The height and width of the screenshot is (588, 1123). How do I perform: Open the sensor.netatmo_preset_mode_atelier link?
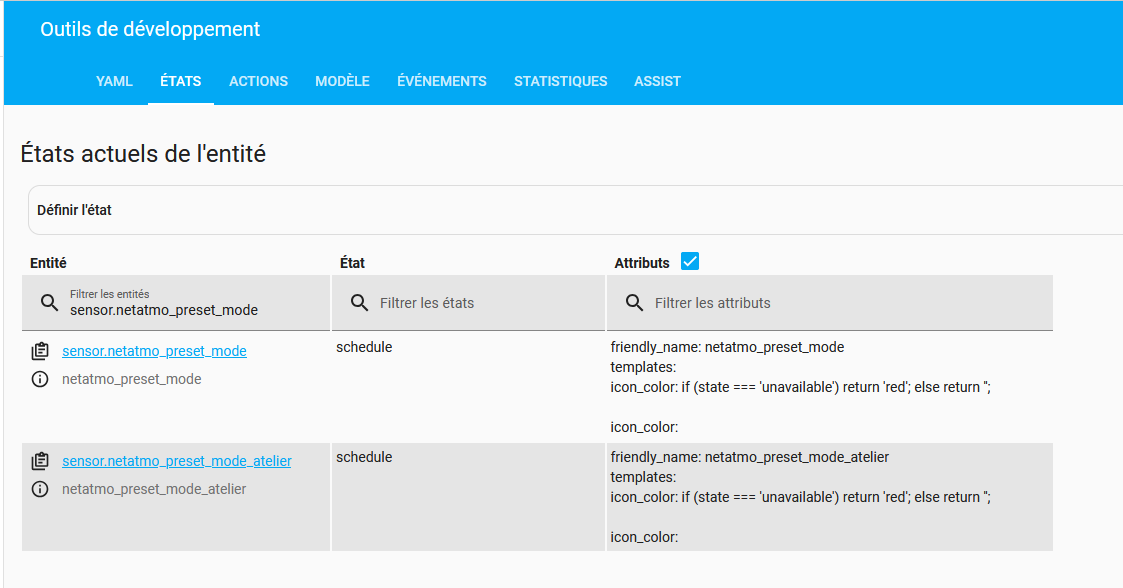[x=176, y=461]
